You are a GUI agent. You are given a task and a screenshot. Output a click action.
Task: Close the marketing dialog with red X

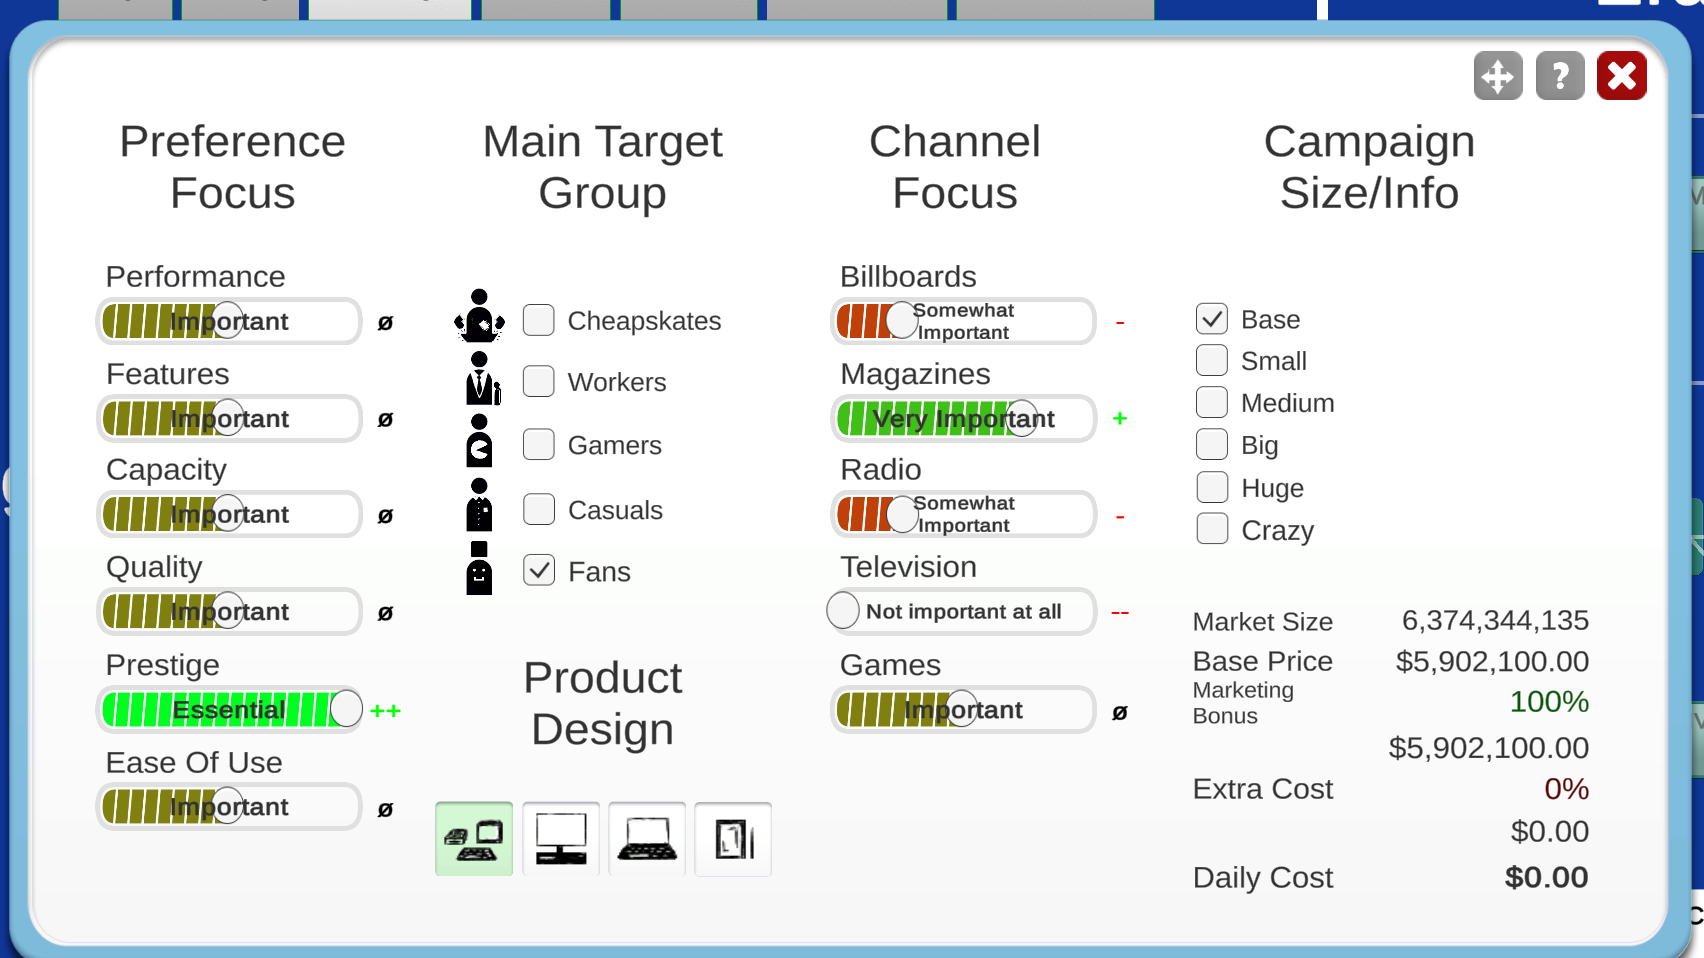point(1622,76)
